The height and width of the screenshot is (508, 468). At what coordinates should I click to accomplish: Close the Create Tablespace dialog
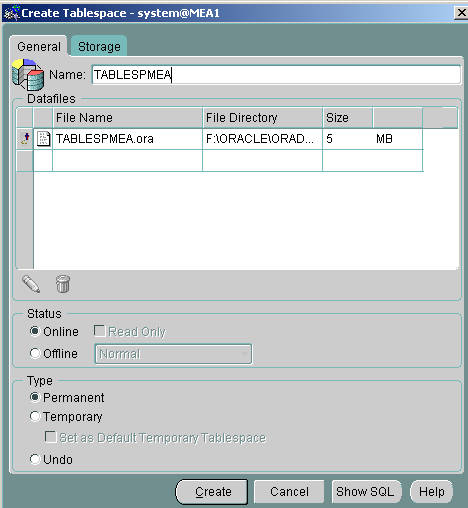(x=462, y=13)
